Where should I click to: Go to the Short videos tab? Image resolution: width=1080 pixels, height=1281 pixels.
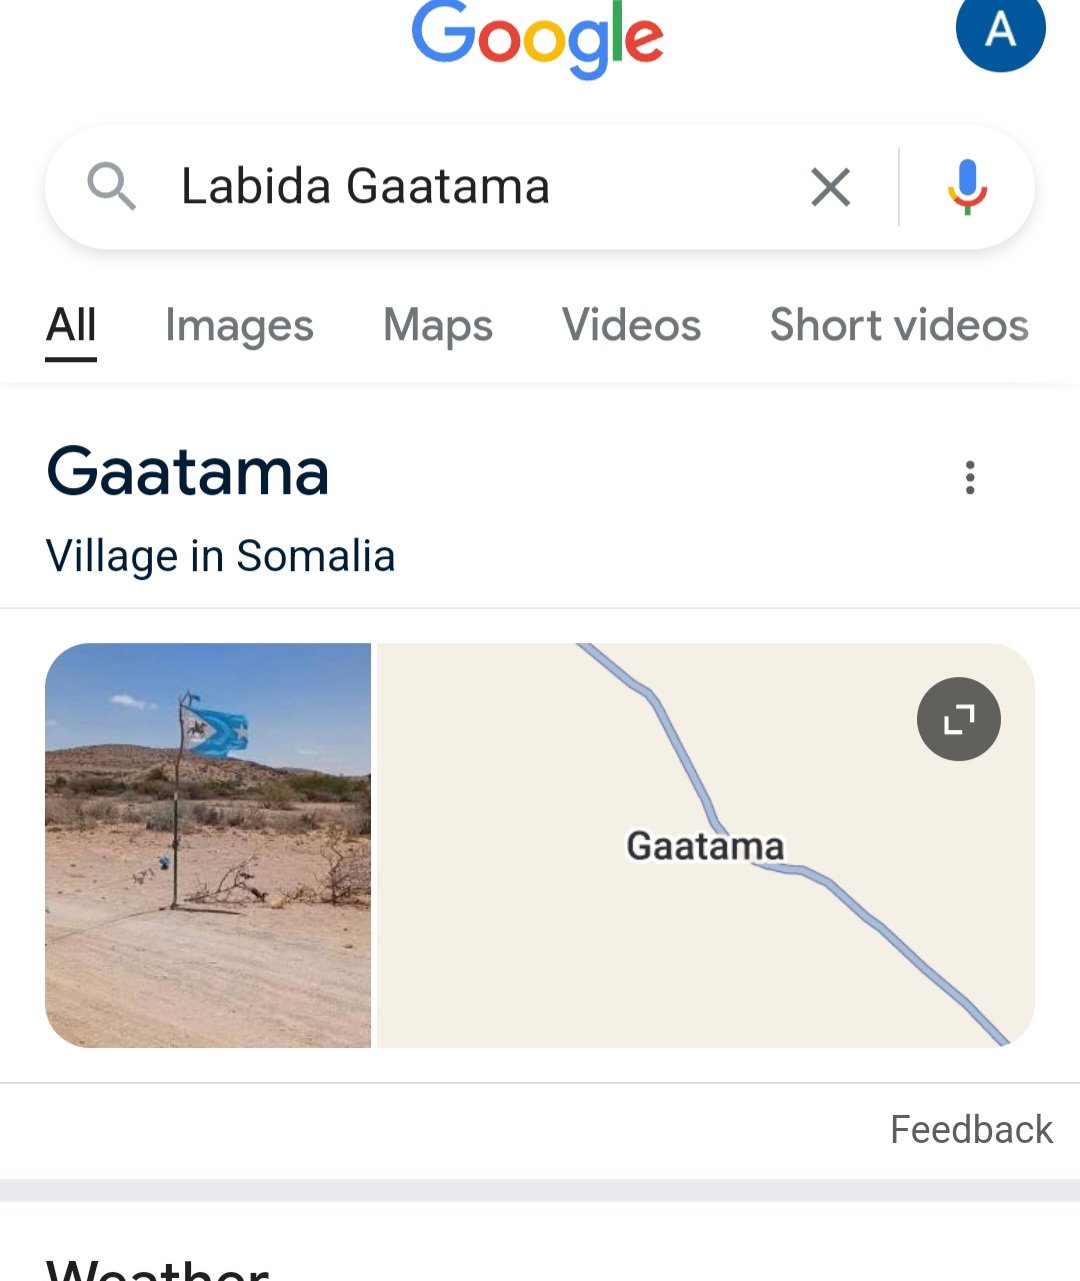[x=899, y=326]
